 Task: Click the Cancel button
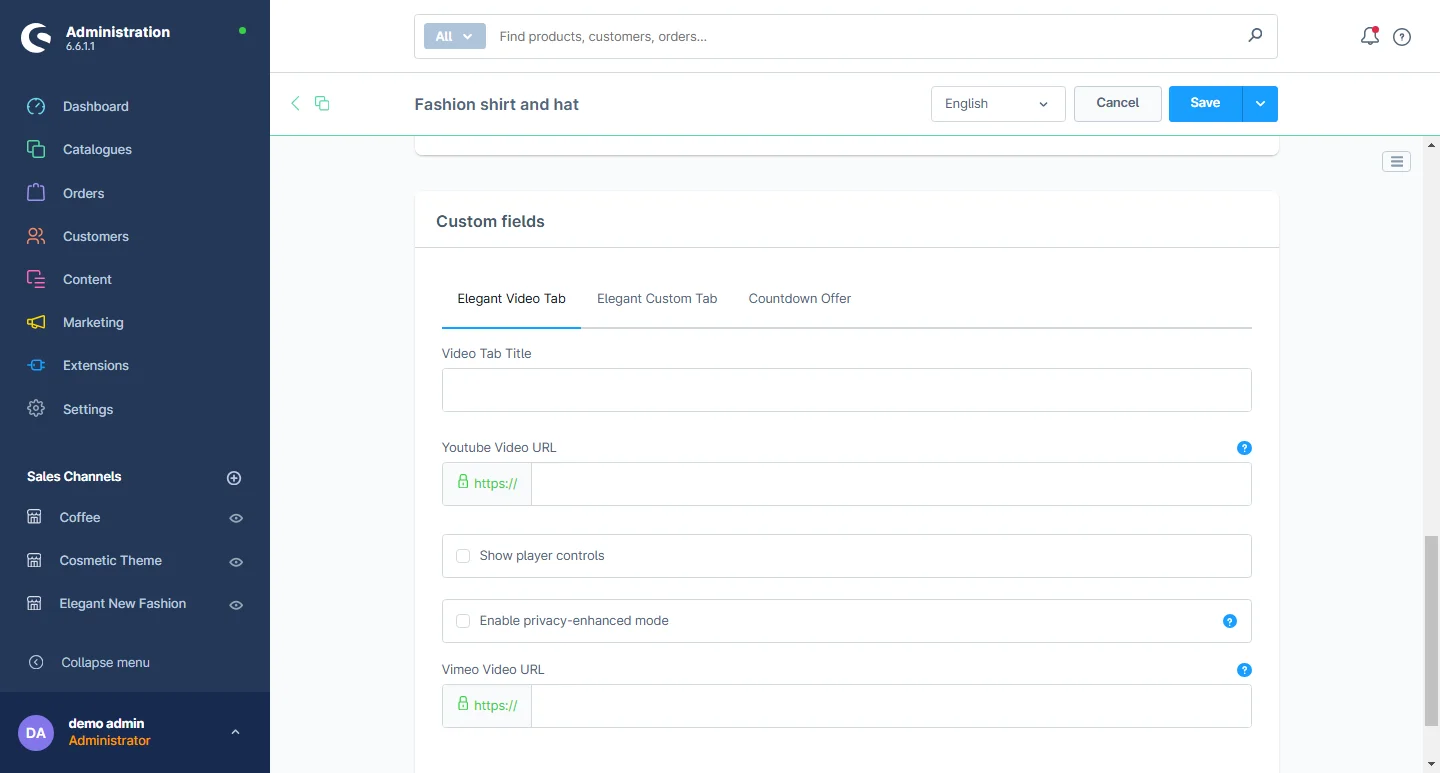[x=1117, y=103]
